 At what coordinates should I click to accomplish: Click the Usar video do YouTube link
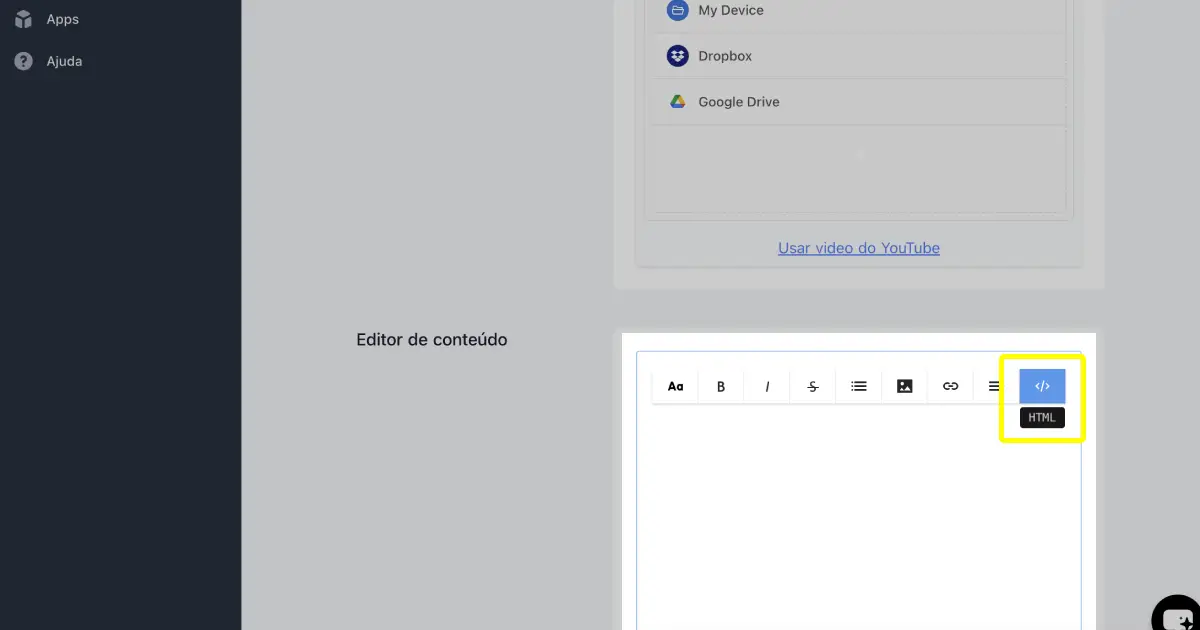(858, 247)
